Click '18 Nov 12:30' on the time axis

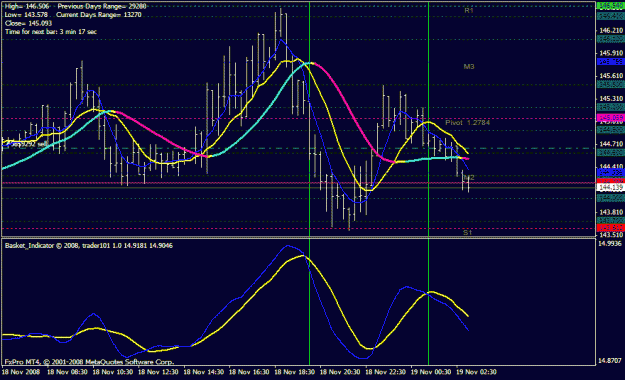[x=158, y=372]
